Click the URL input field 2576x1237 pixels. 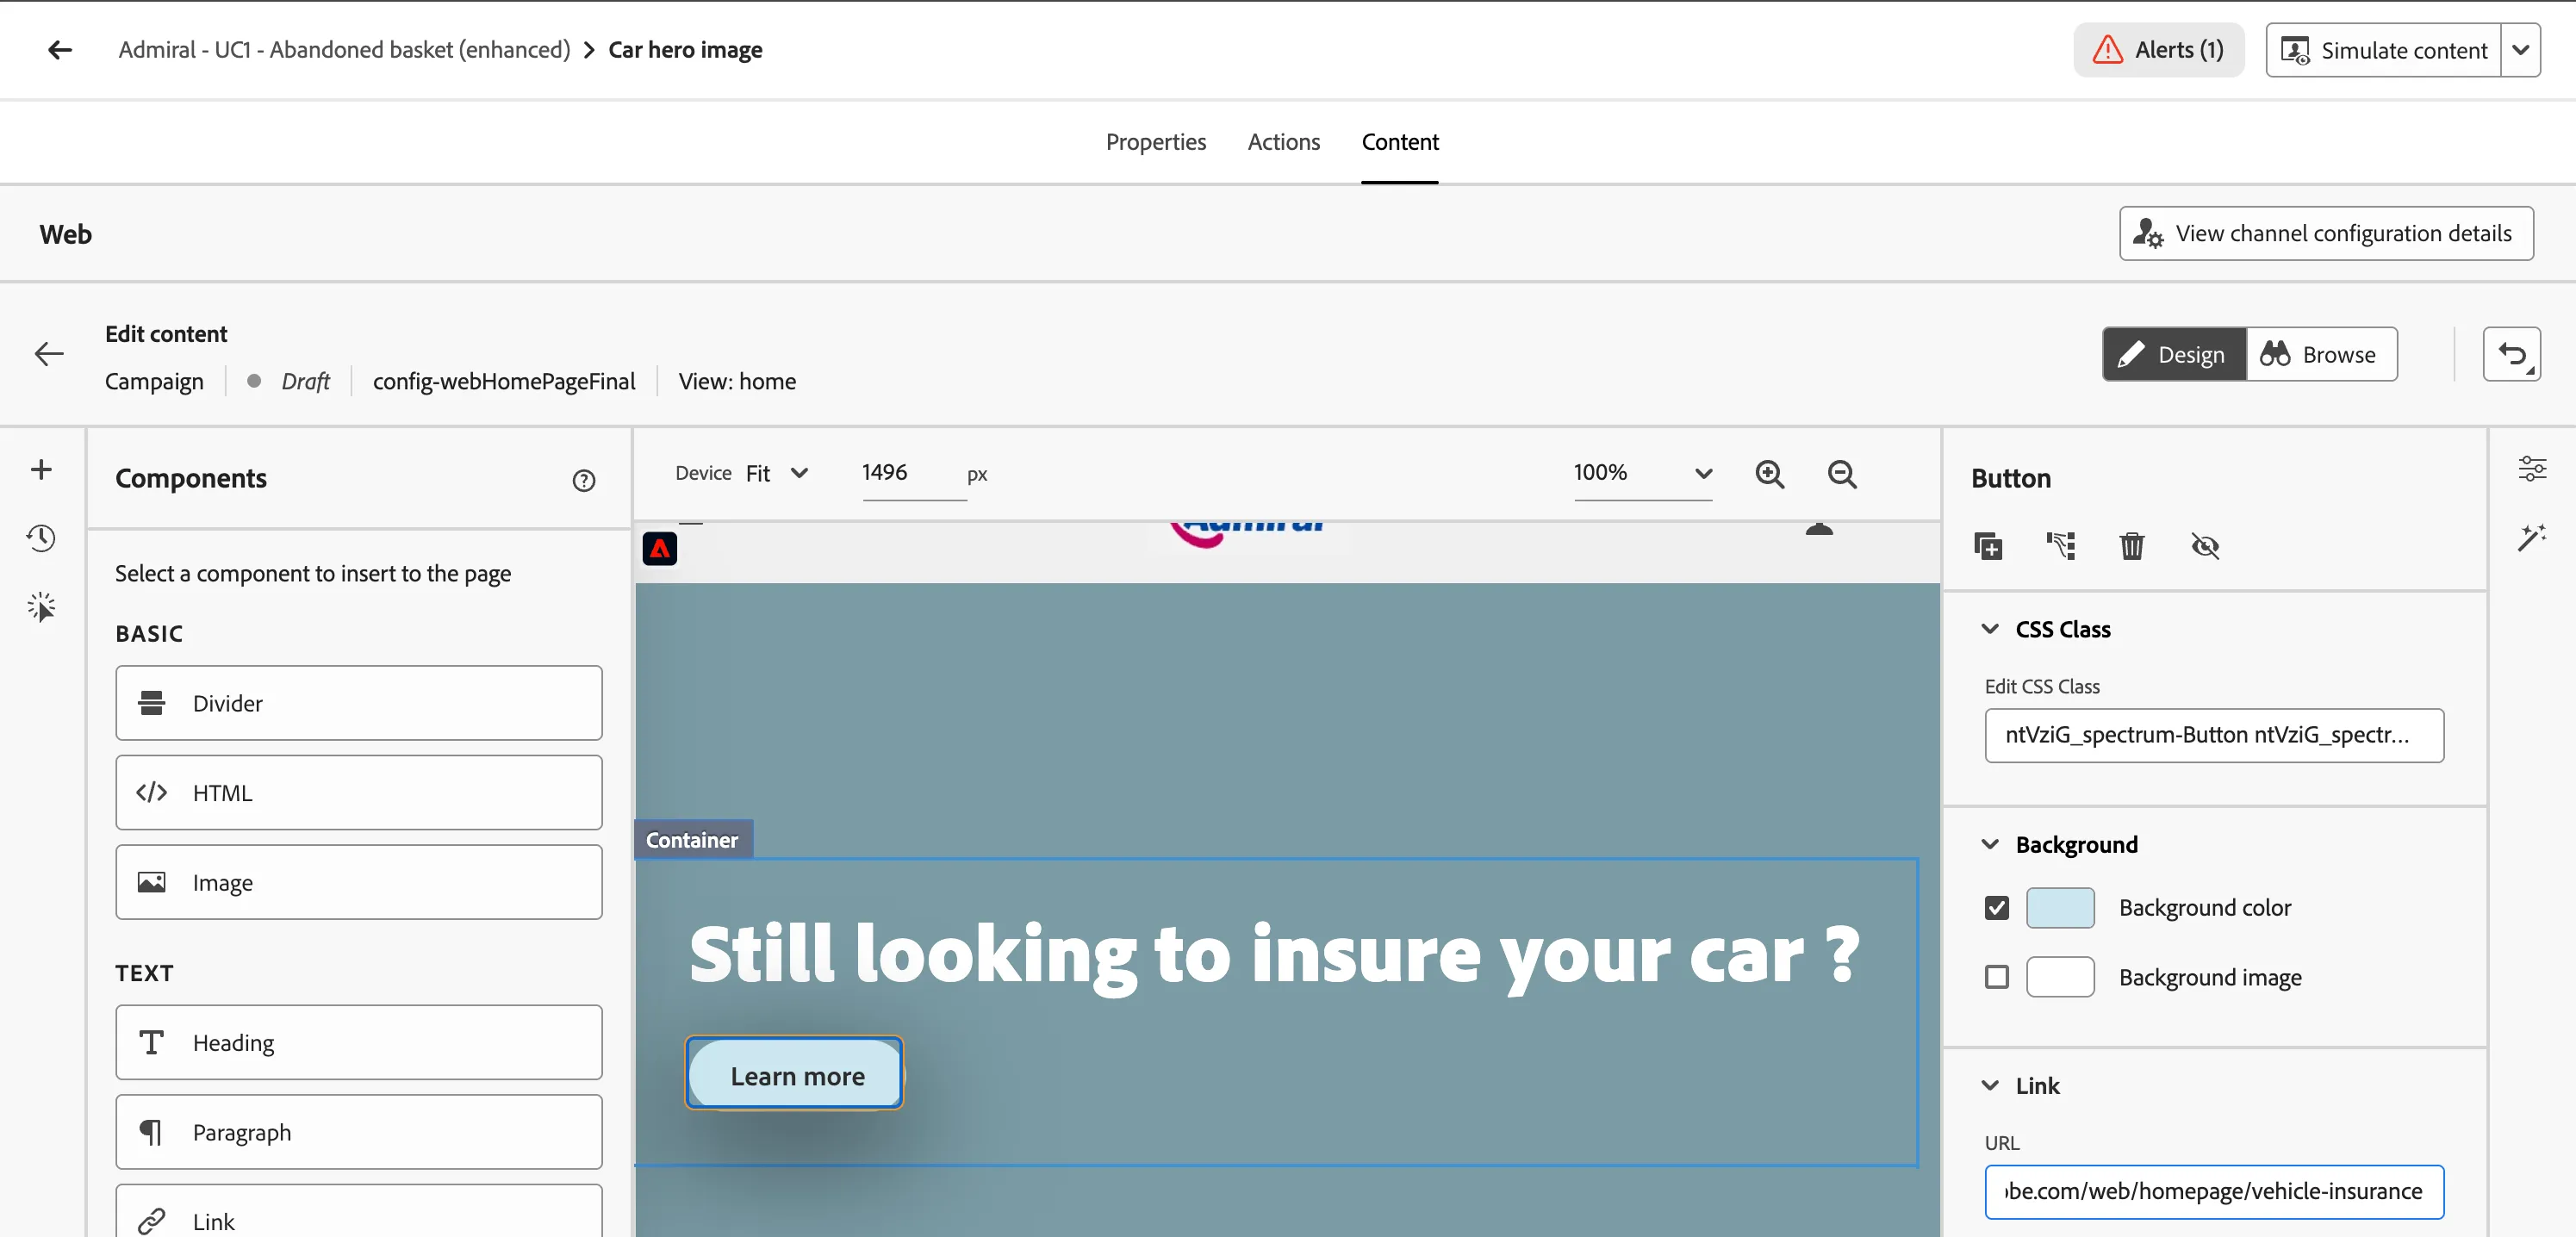pos(2214,1192)
